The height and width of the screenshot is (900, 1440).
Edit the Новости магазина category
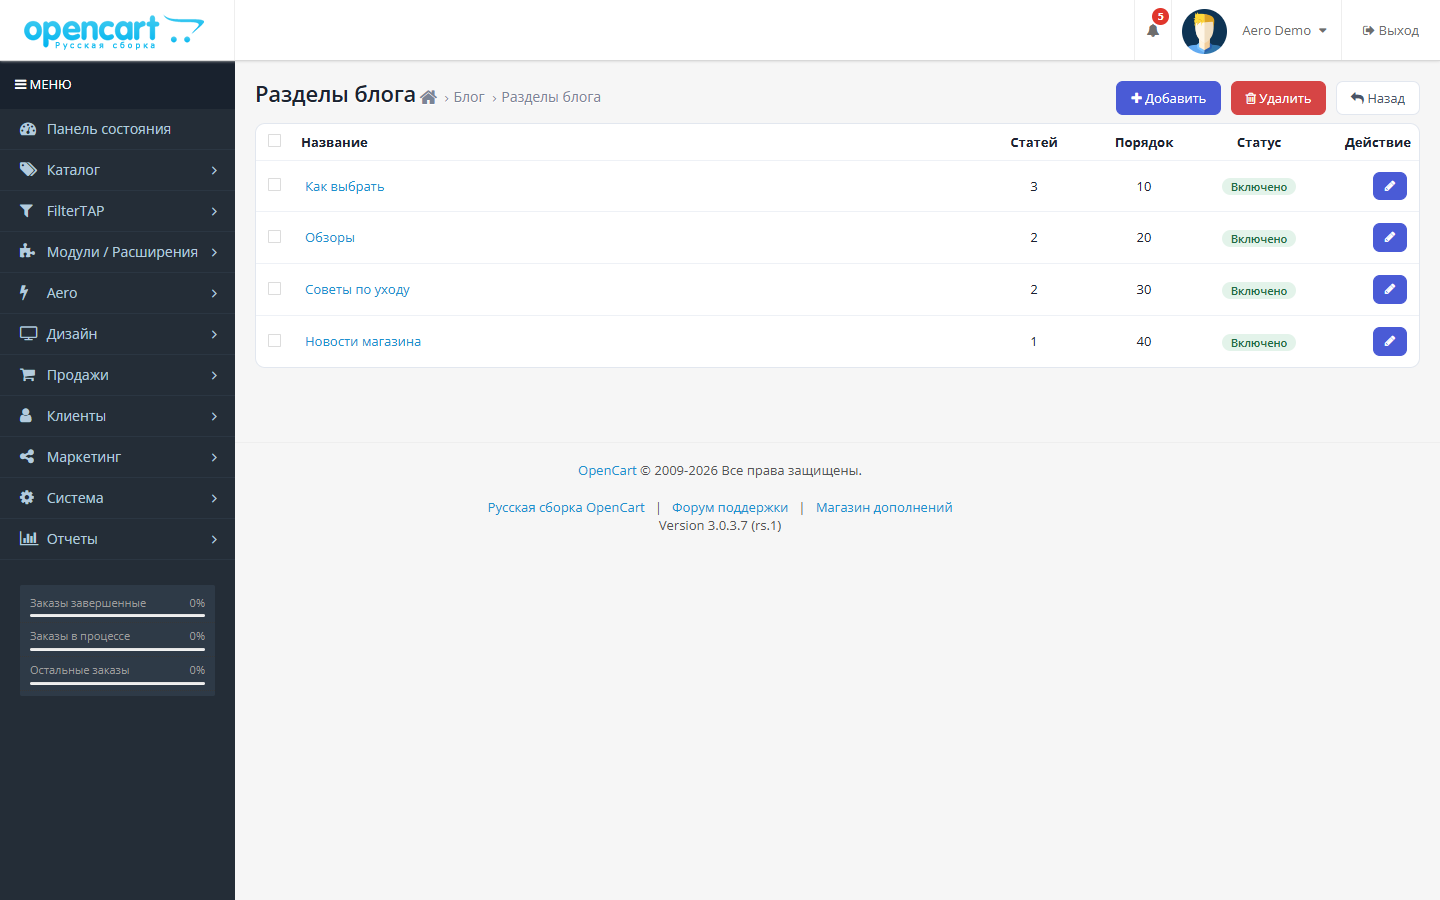1390,342
